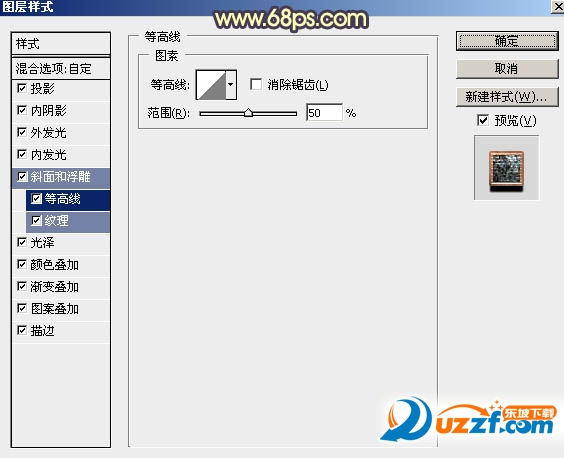Image resolution: width=564 pixels, height=458 pixels.
Task: Toggle the 图案叠加 pattern overlay checkbox
Action: point(22,308)
